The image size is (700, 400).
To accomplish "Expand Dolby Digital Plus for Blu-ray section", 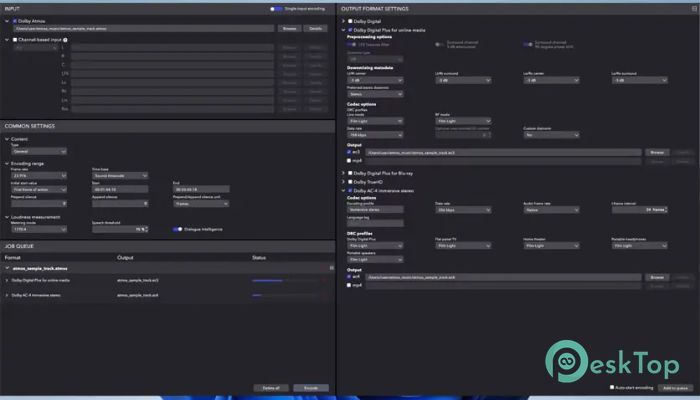I will click(x=343, y=173).
